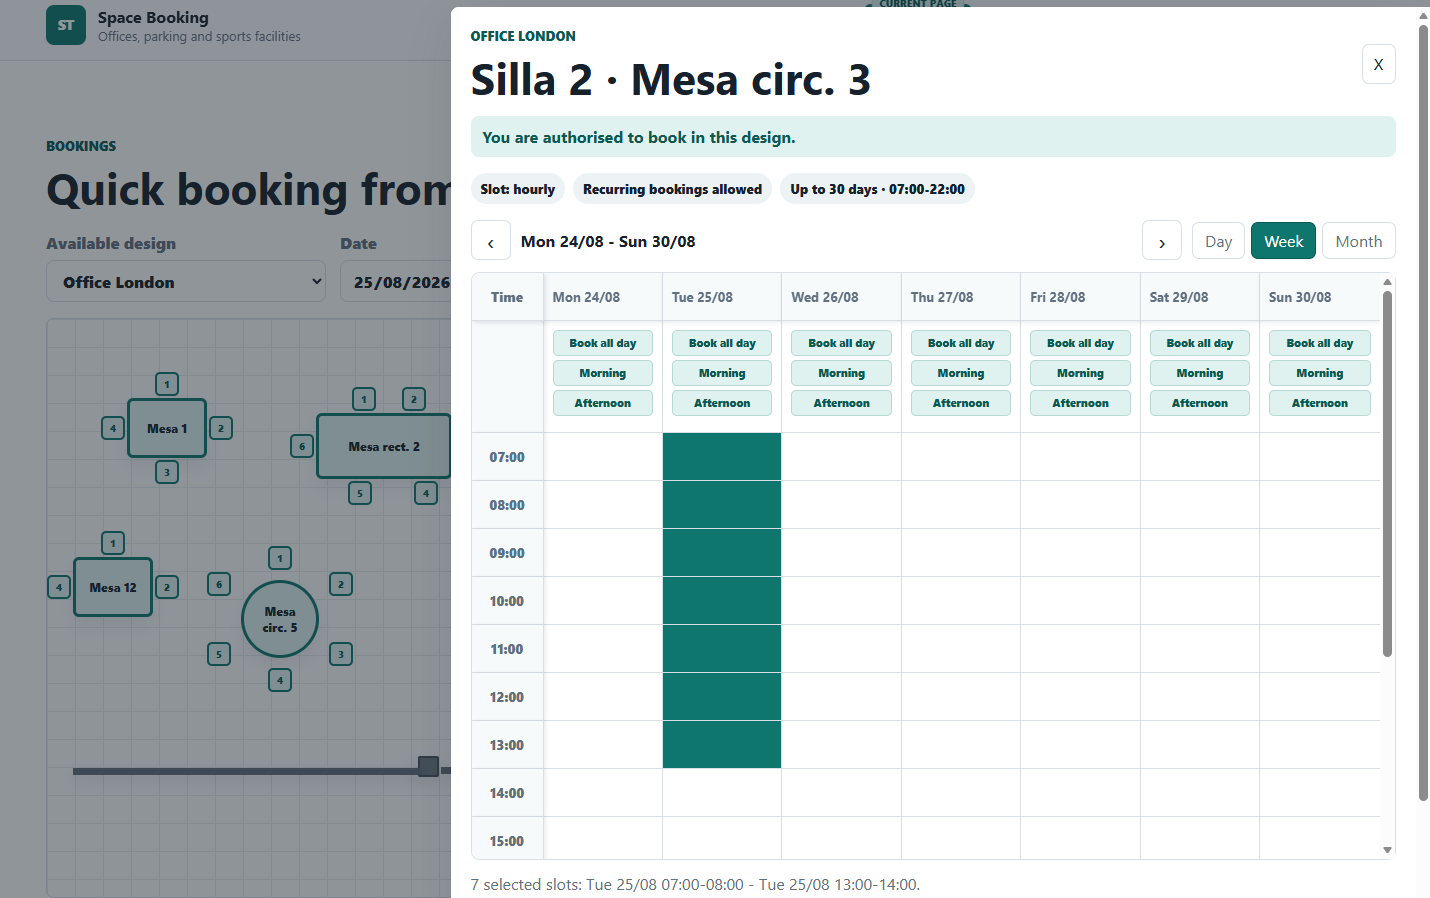This screenshot has height=898, width=1430.
Task: Book Afternoon for Fri 28/08
Action: tap(1080, 403)
